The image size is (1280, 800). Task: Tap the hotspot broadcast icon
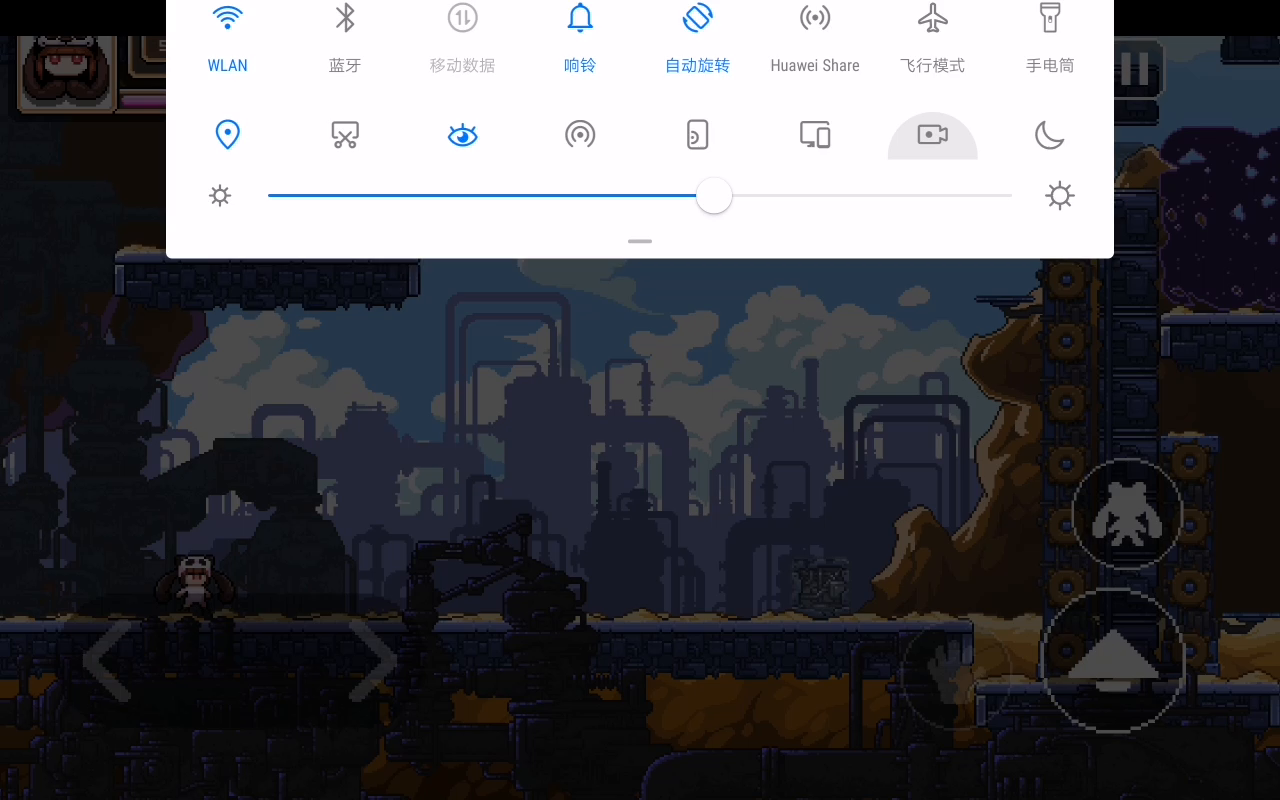pyautogui.click(x=580, y=135)
